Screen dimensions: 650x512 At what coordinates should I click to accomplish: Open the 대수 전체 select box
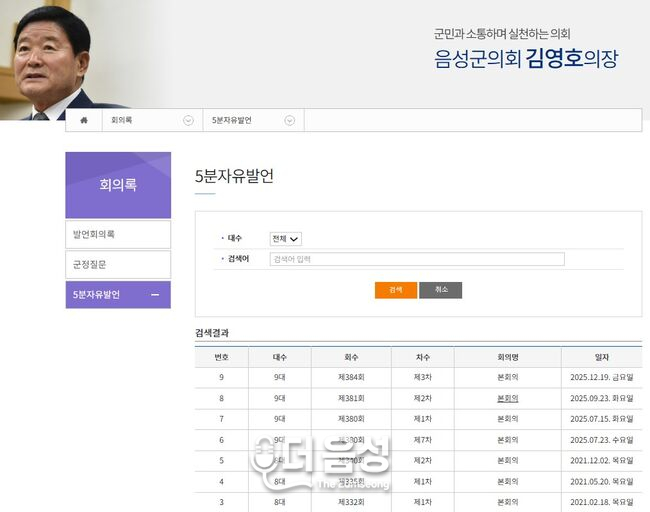[285, 239]
